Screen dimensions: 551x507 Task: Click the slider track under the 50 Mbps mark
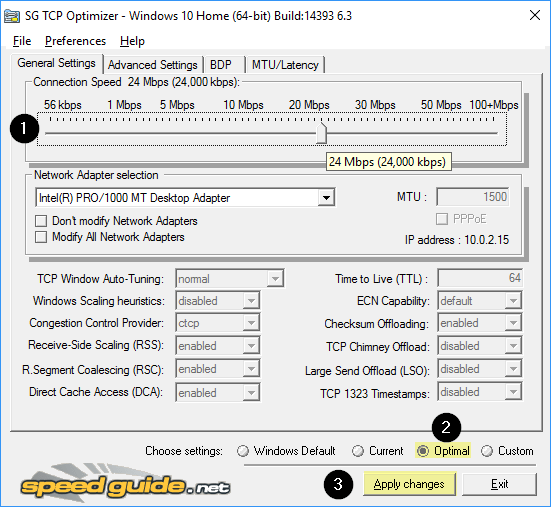click(x=441, y=133)
